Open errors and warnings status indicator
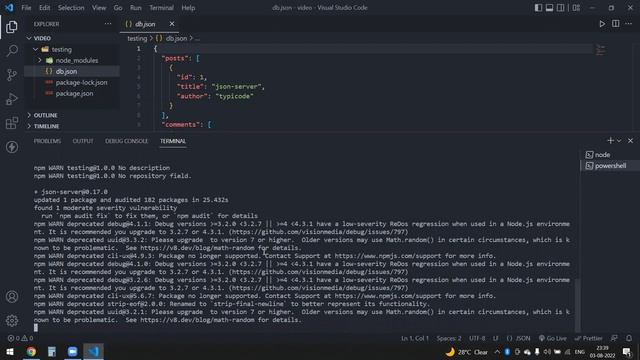 pyautogui.click(x=20, y=338)
